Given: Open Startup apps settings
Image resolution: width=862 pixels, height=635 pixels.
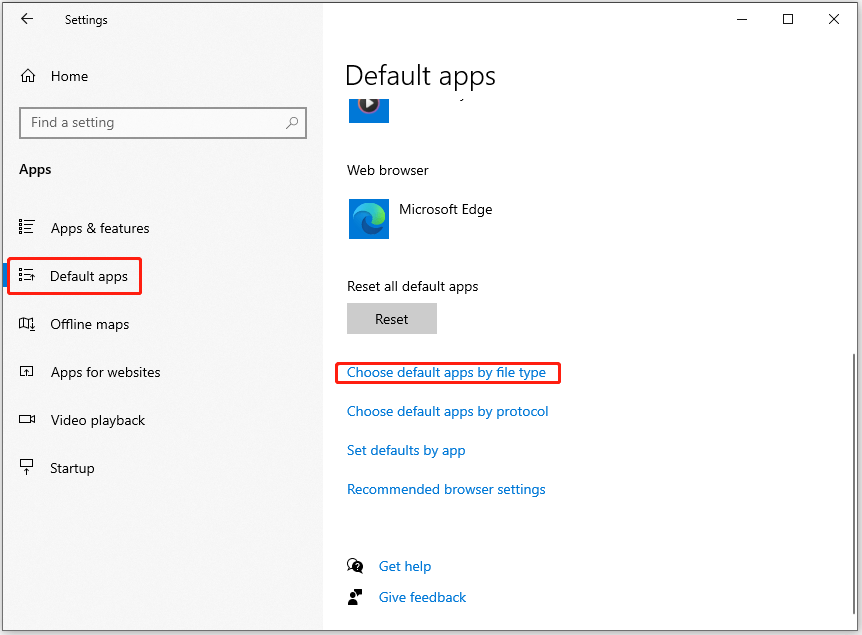Looking at the screenshot, I should [72, 468].
